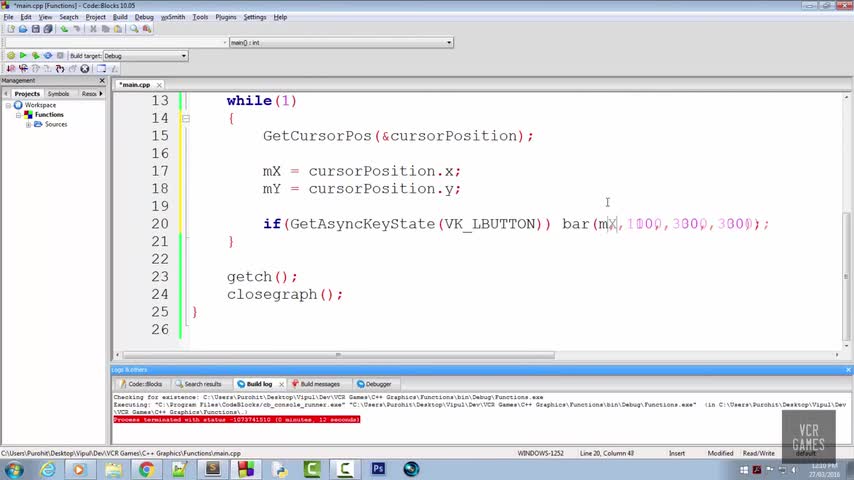Click the New file toolbar icon
Image resolution: width=854 pixels, height=480 pixels.
(x=11, y=29)
